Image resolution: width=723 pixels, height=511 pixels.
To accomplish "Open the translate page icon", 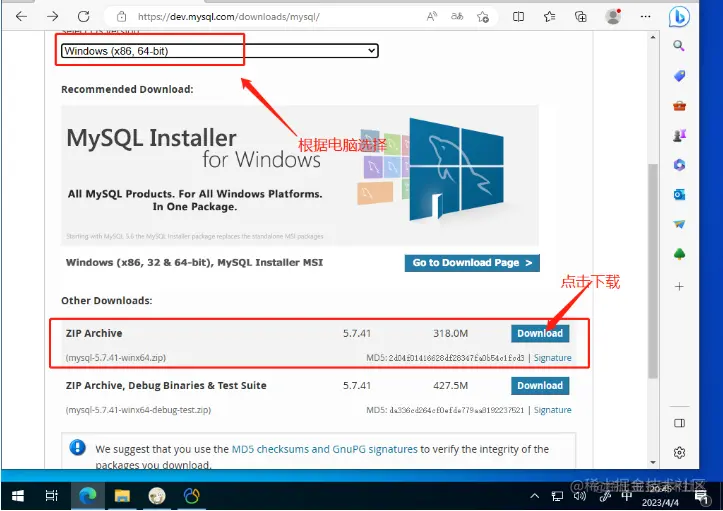I will (x=456, y=17).
